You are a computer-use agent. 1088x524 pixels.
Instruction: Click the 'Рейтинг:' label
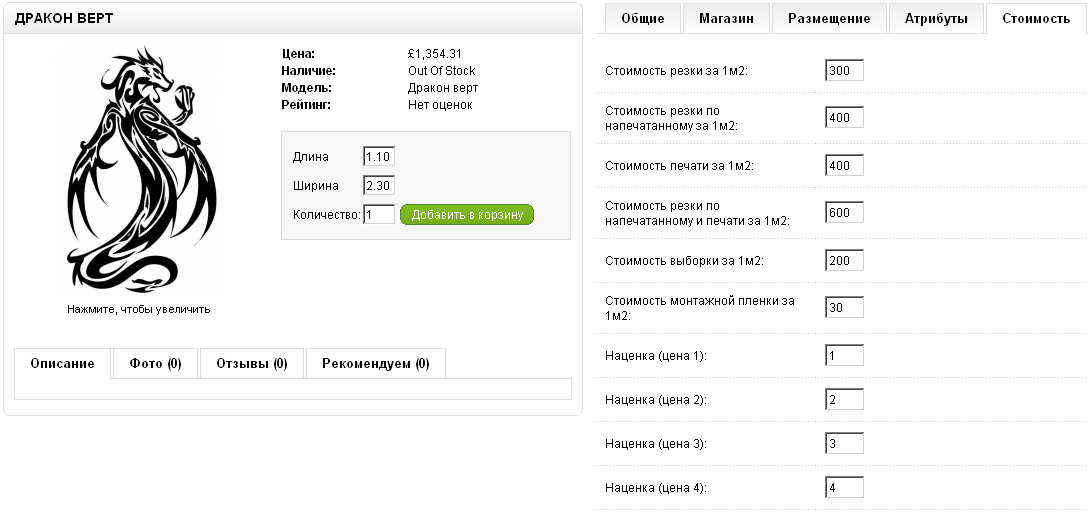[306, 105]
